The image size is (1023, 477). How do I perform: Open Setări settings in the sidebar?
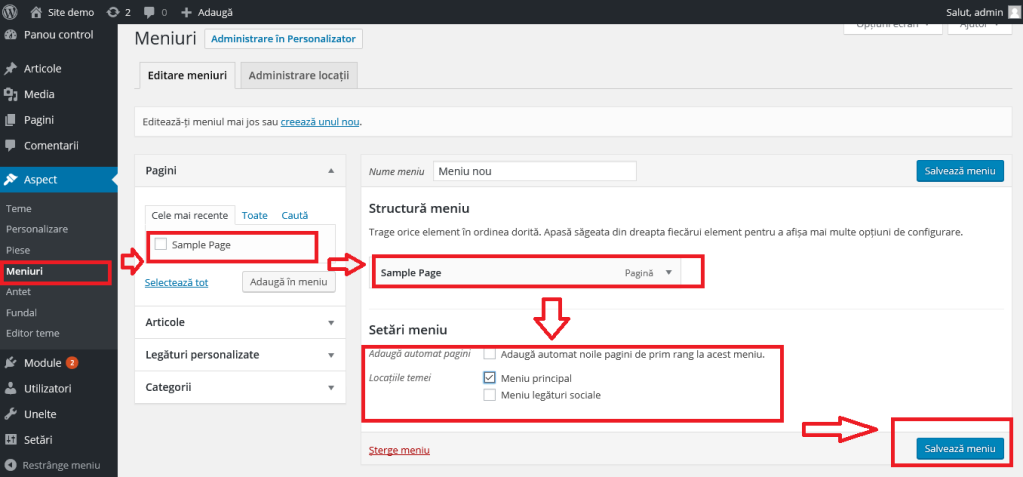click(39, 439)
